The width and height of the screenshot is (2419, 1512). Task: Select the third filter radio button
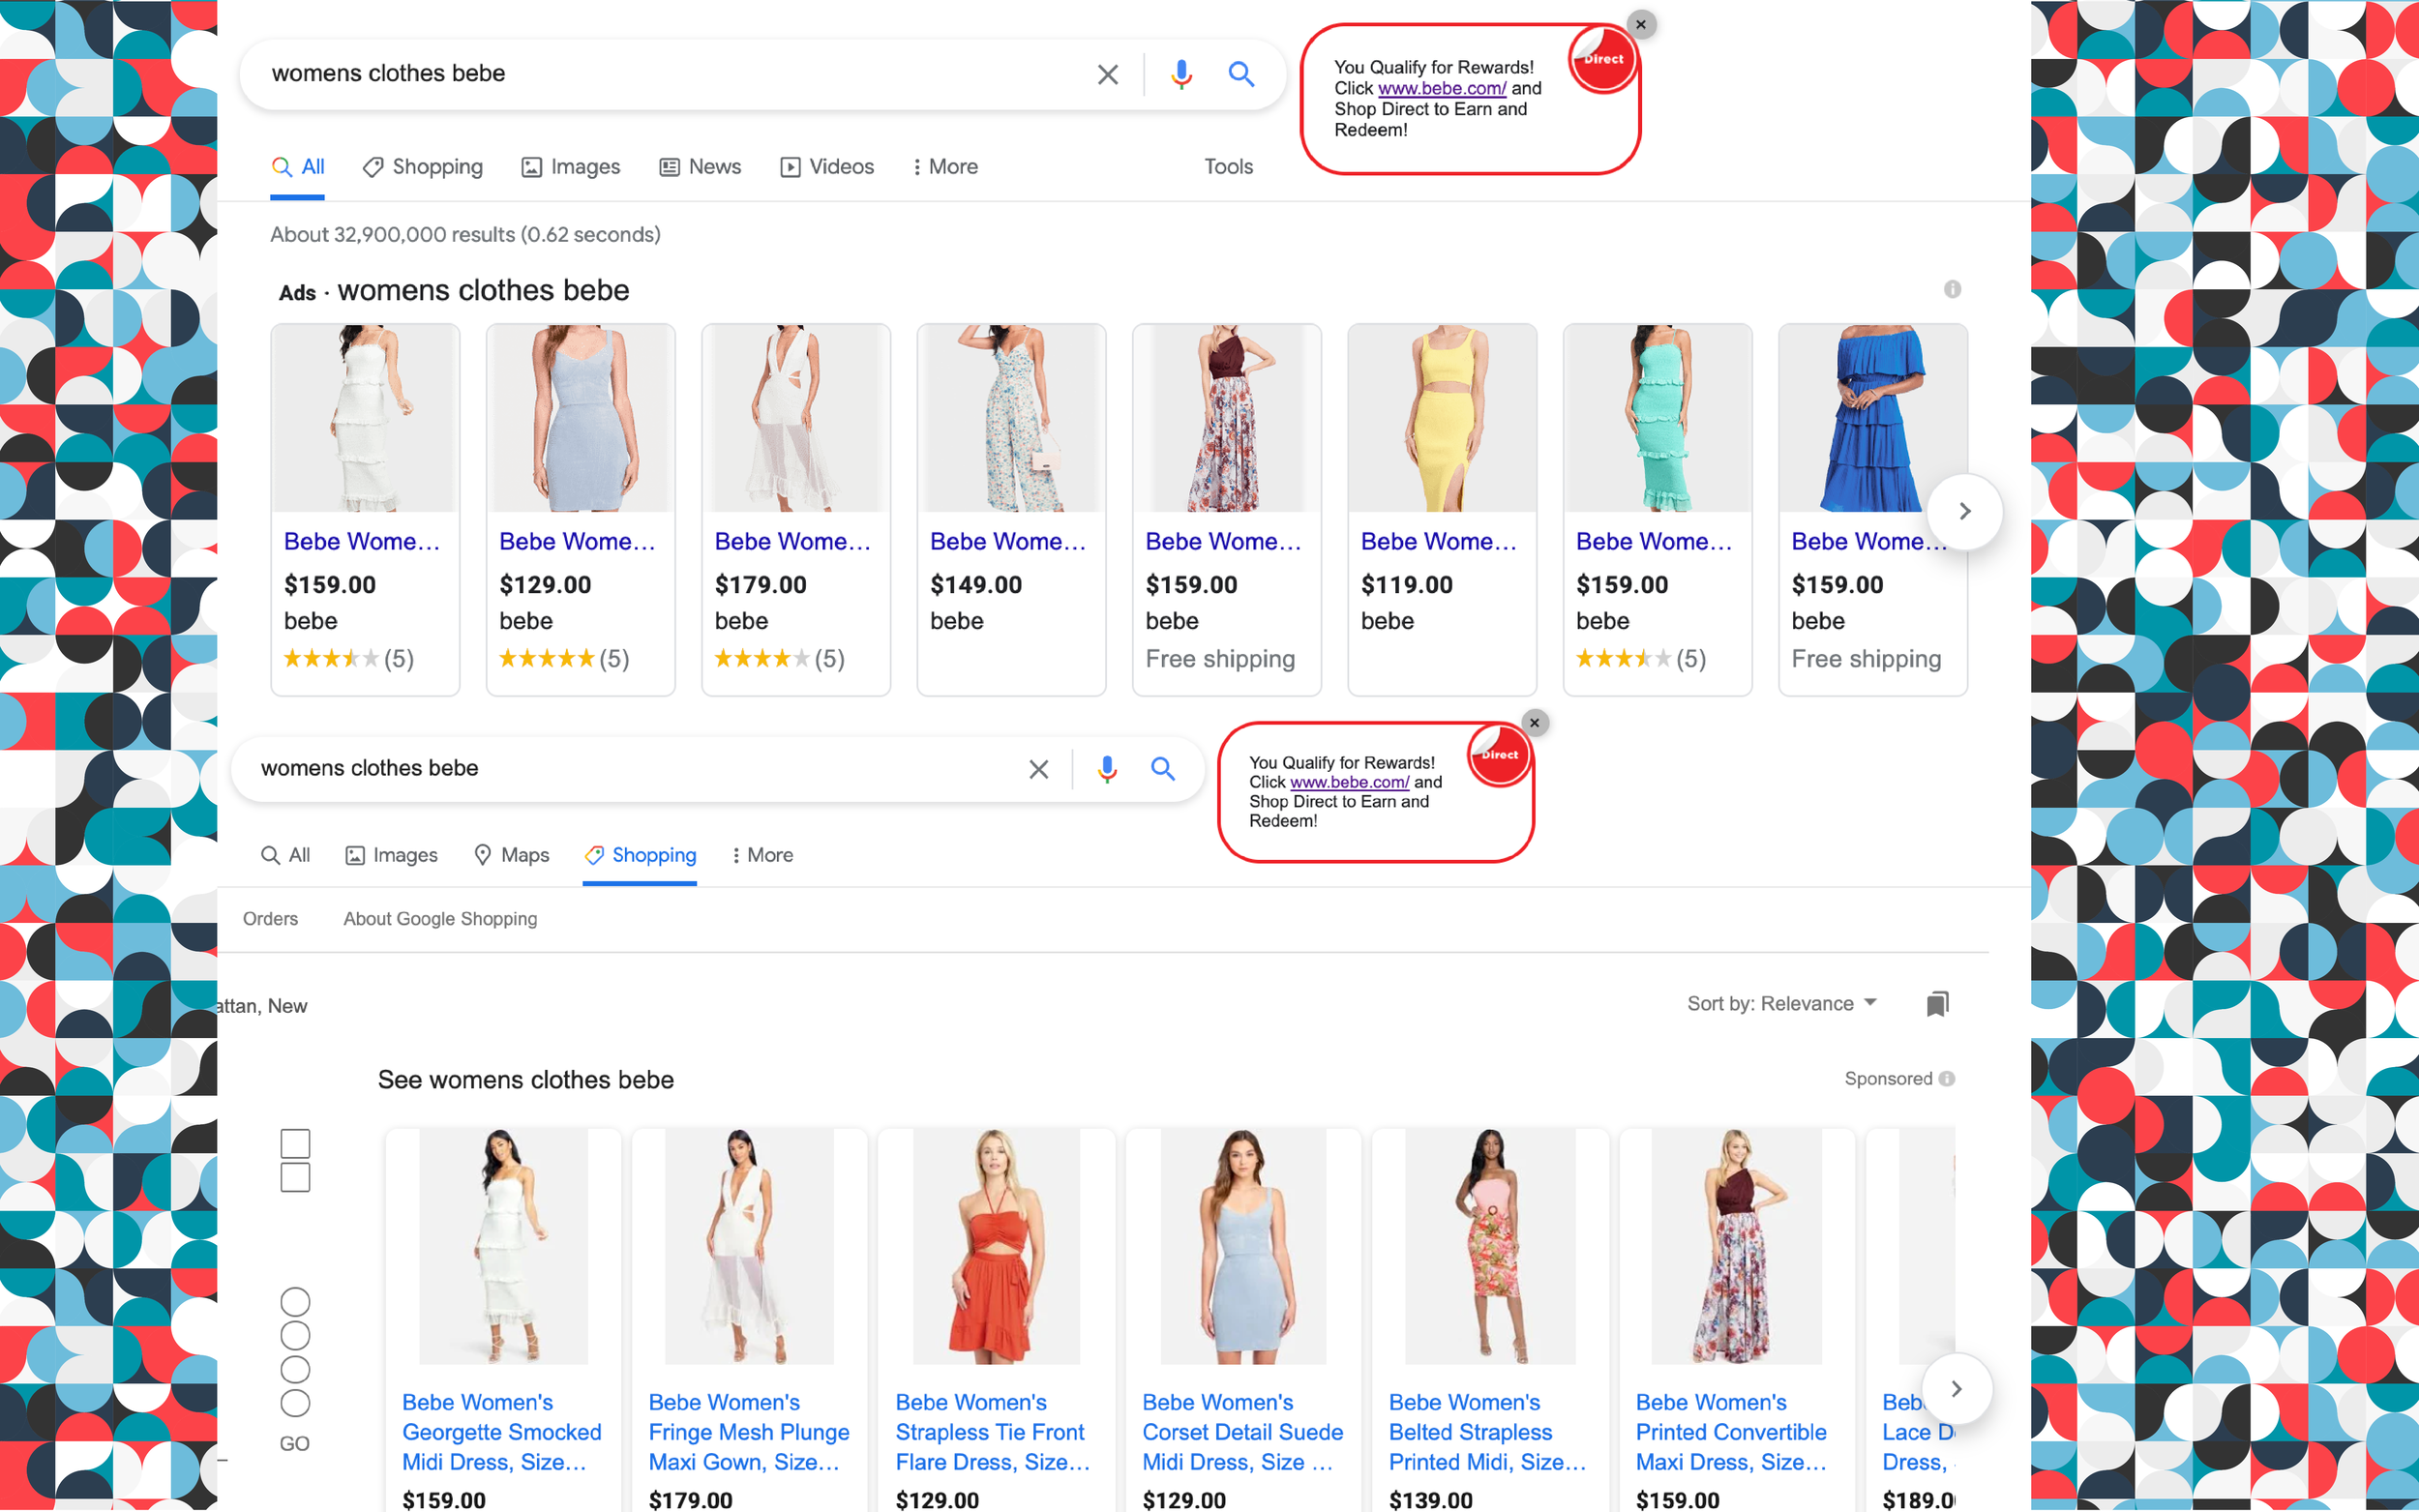click(x=295, y=1369)
